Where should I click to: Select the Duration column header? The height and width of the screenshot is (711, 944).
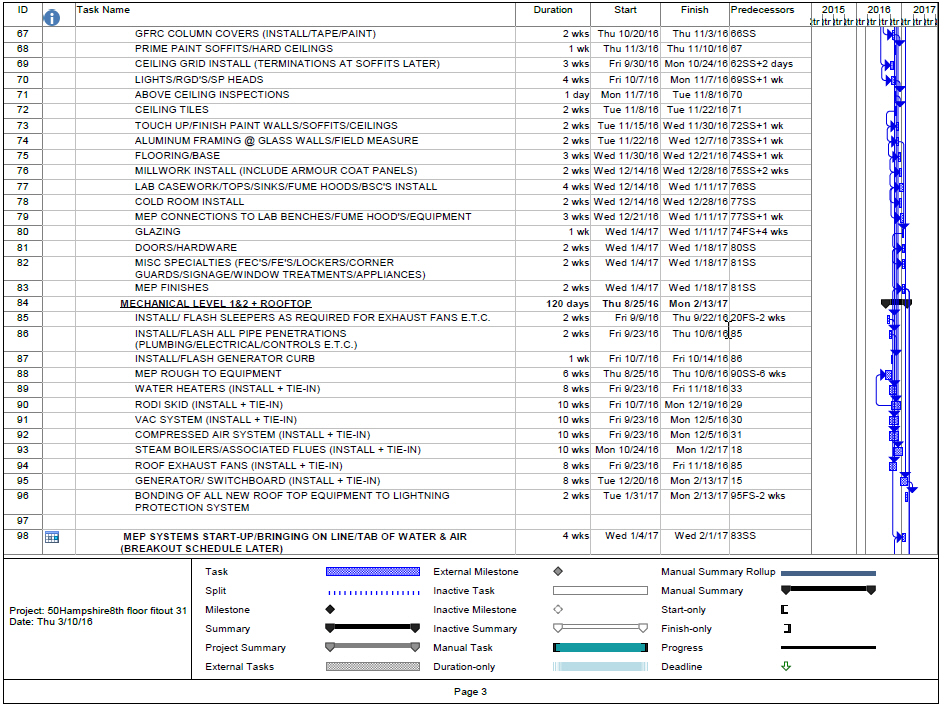(553, 10)
